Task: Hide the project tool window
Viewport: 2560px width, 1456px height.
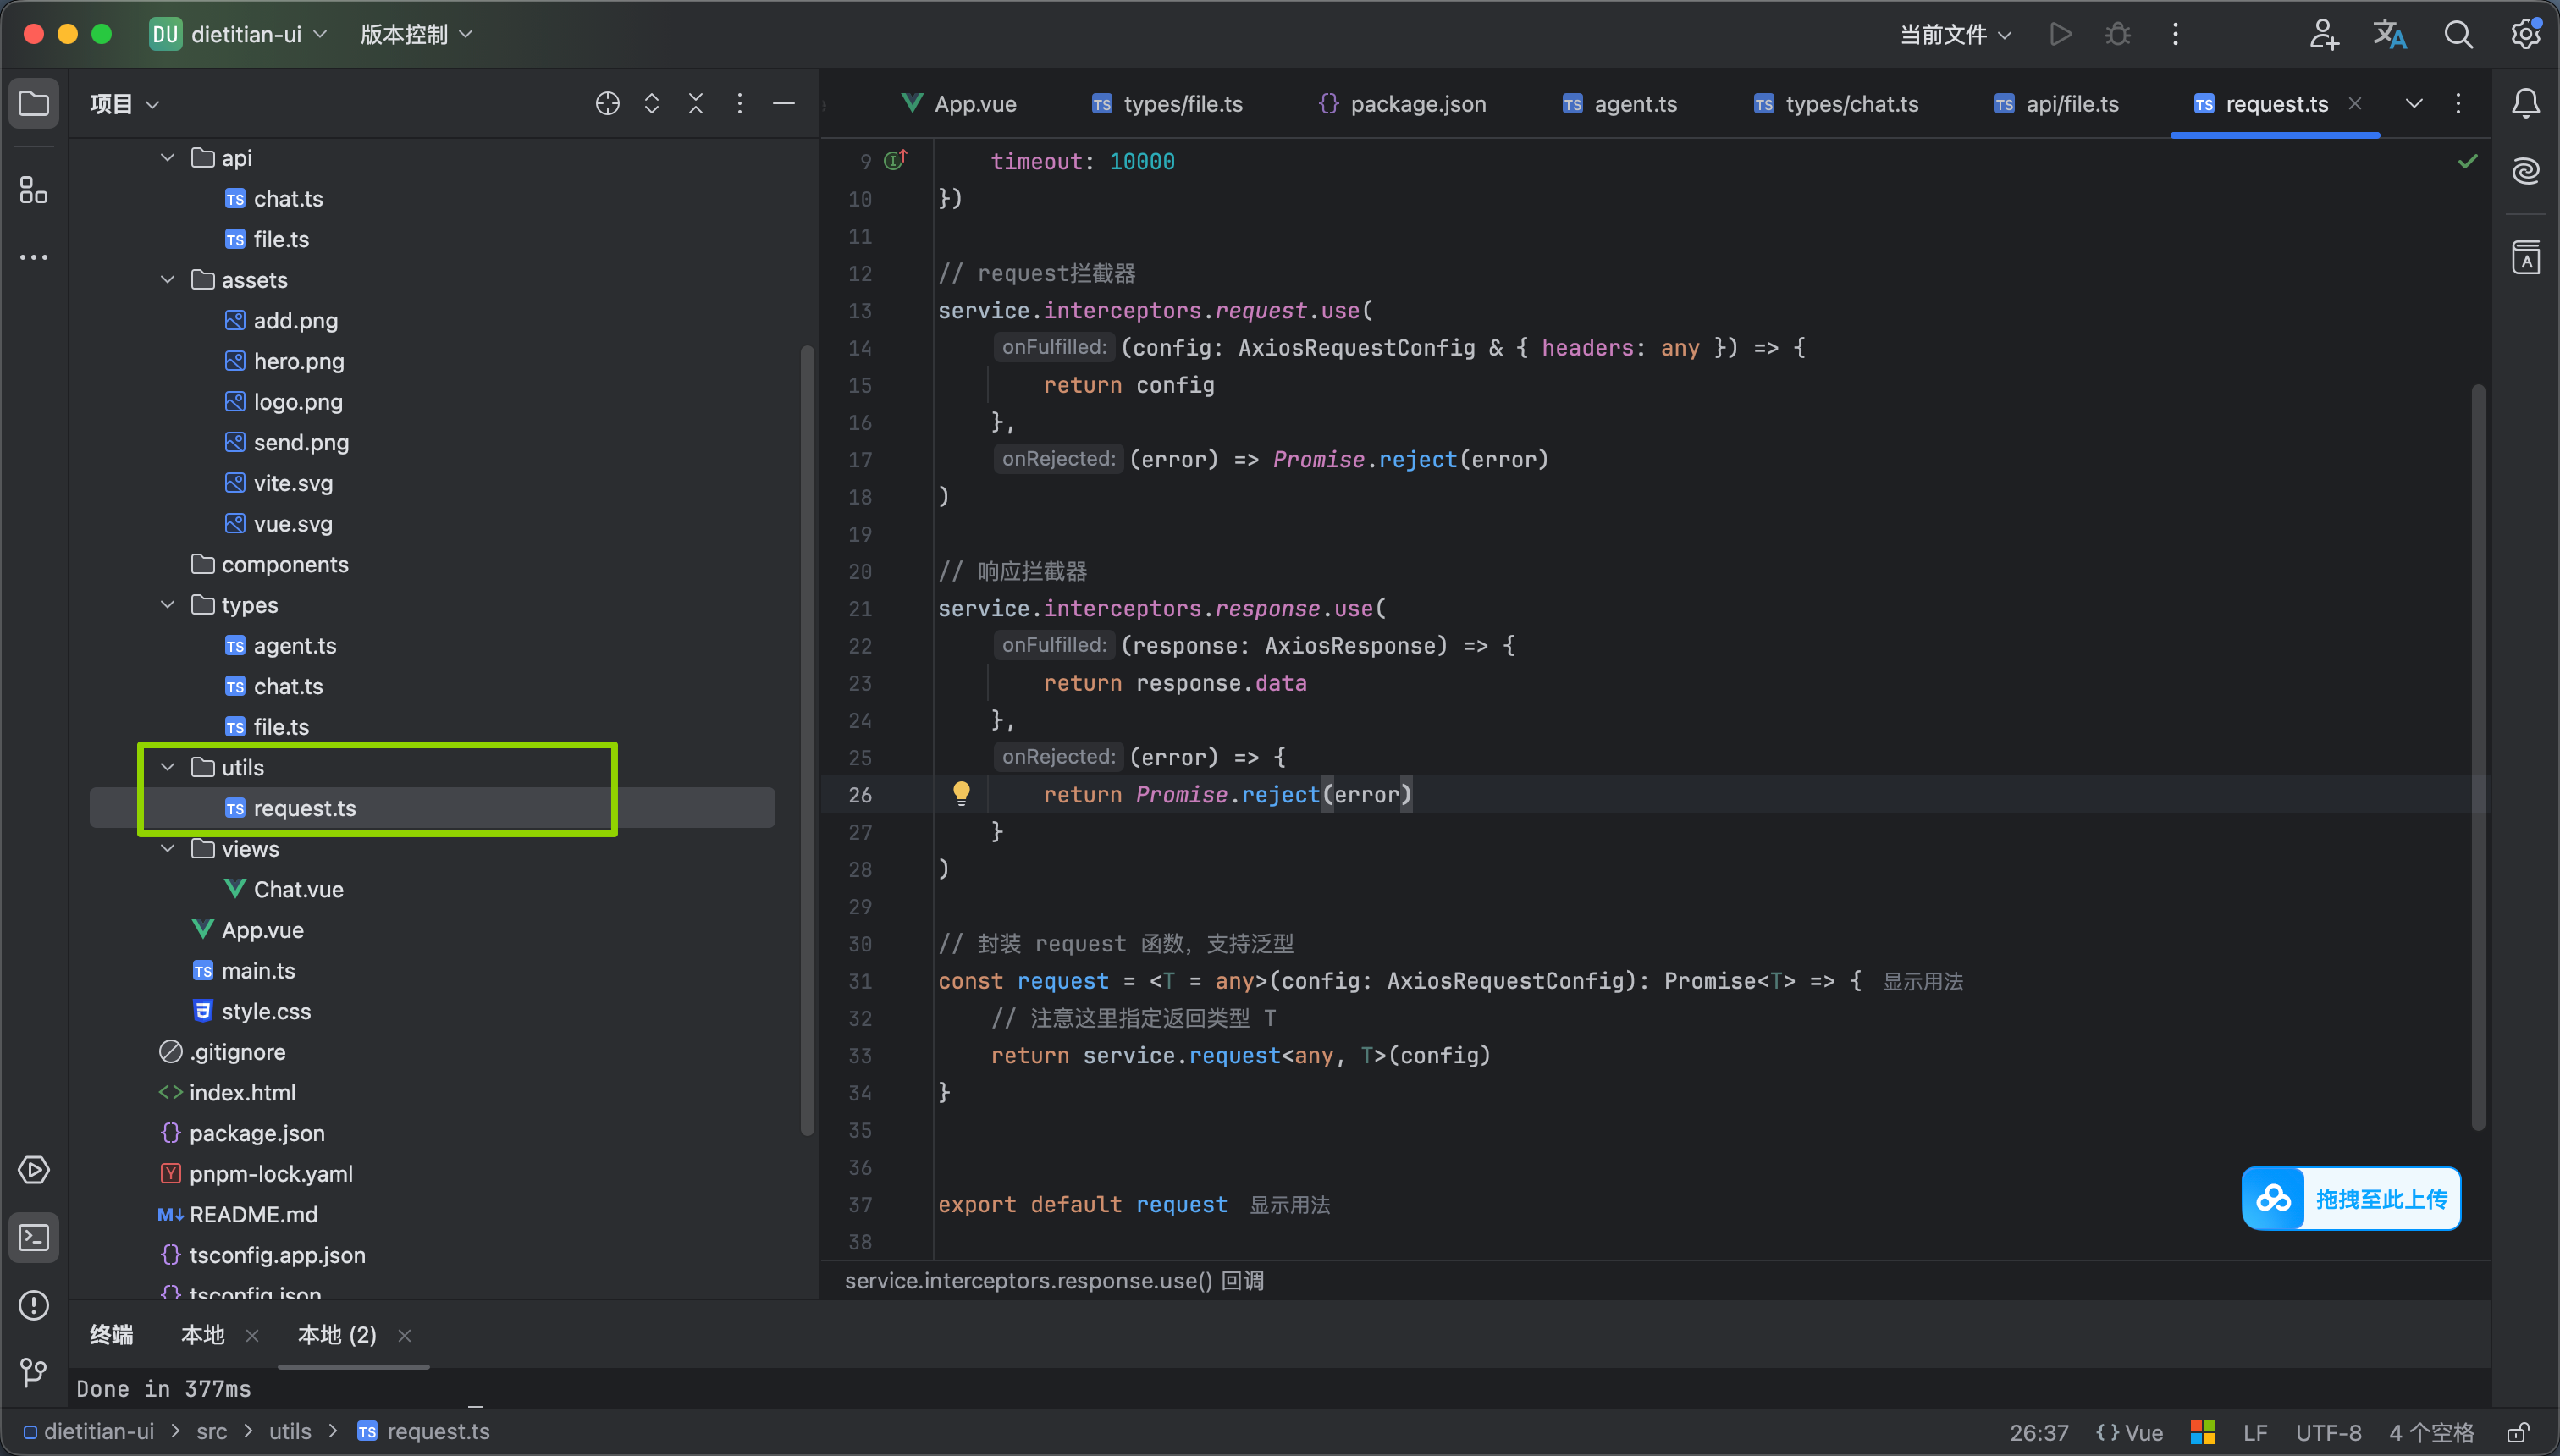Action: click(x=784, y=103)
